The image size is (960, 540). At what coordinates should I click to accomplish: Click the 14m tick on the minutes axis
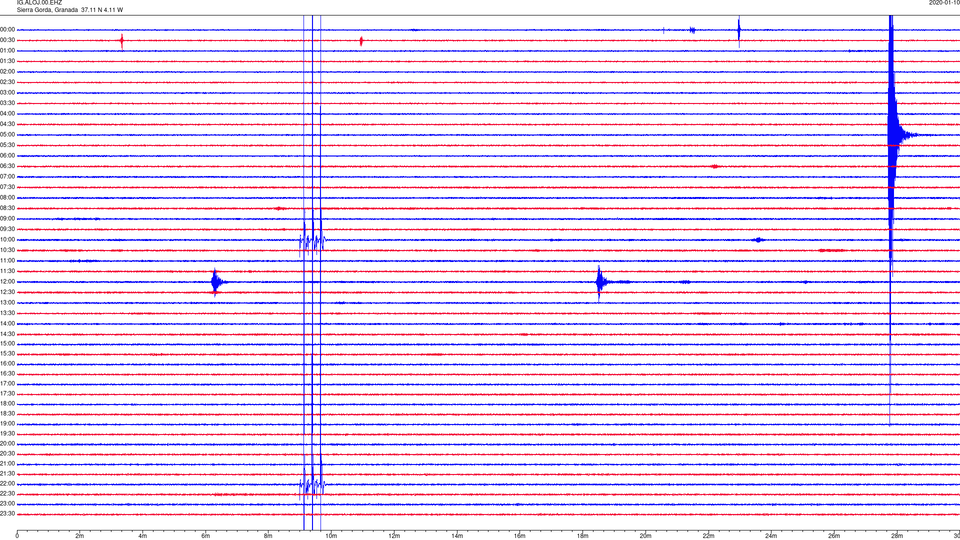(457, 536)
